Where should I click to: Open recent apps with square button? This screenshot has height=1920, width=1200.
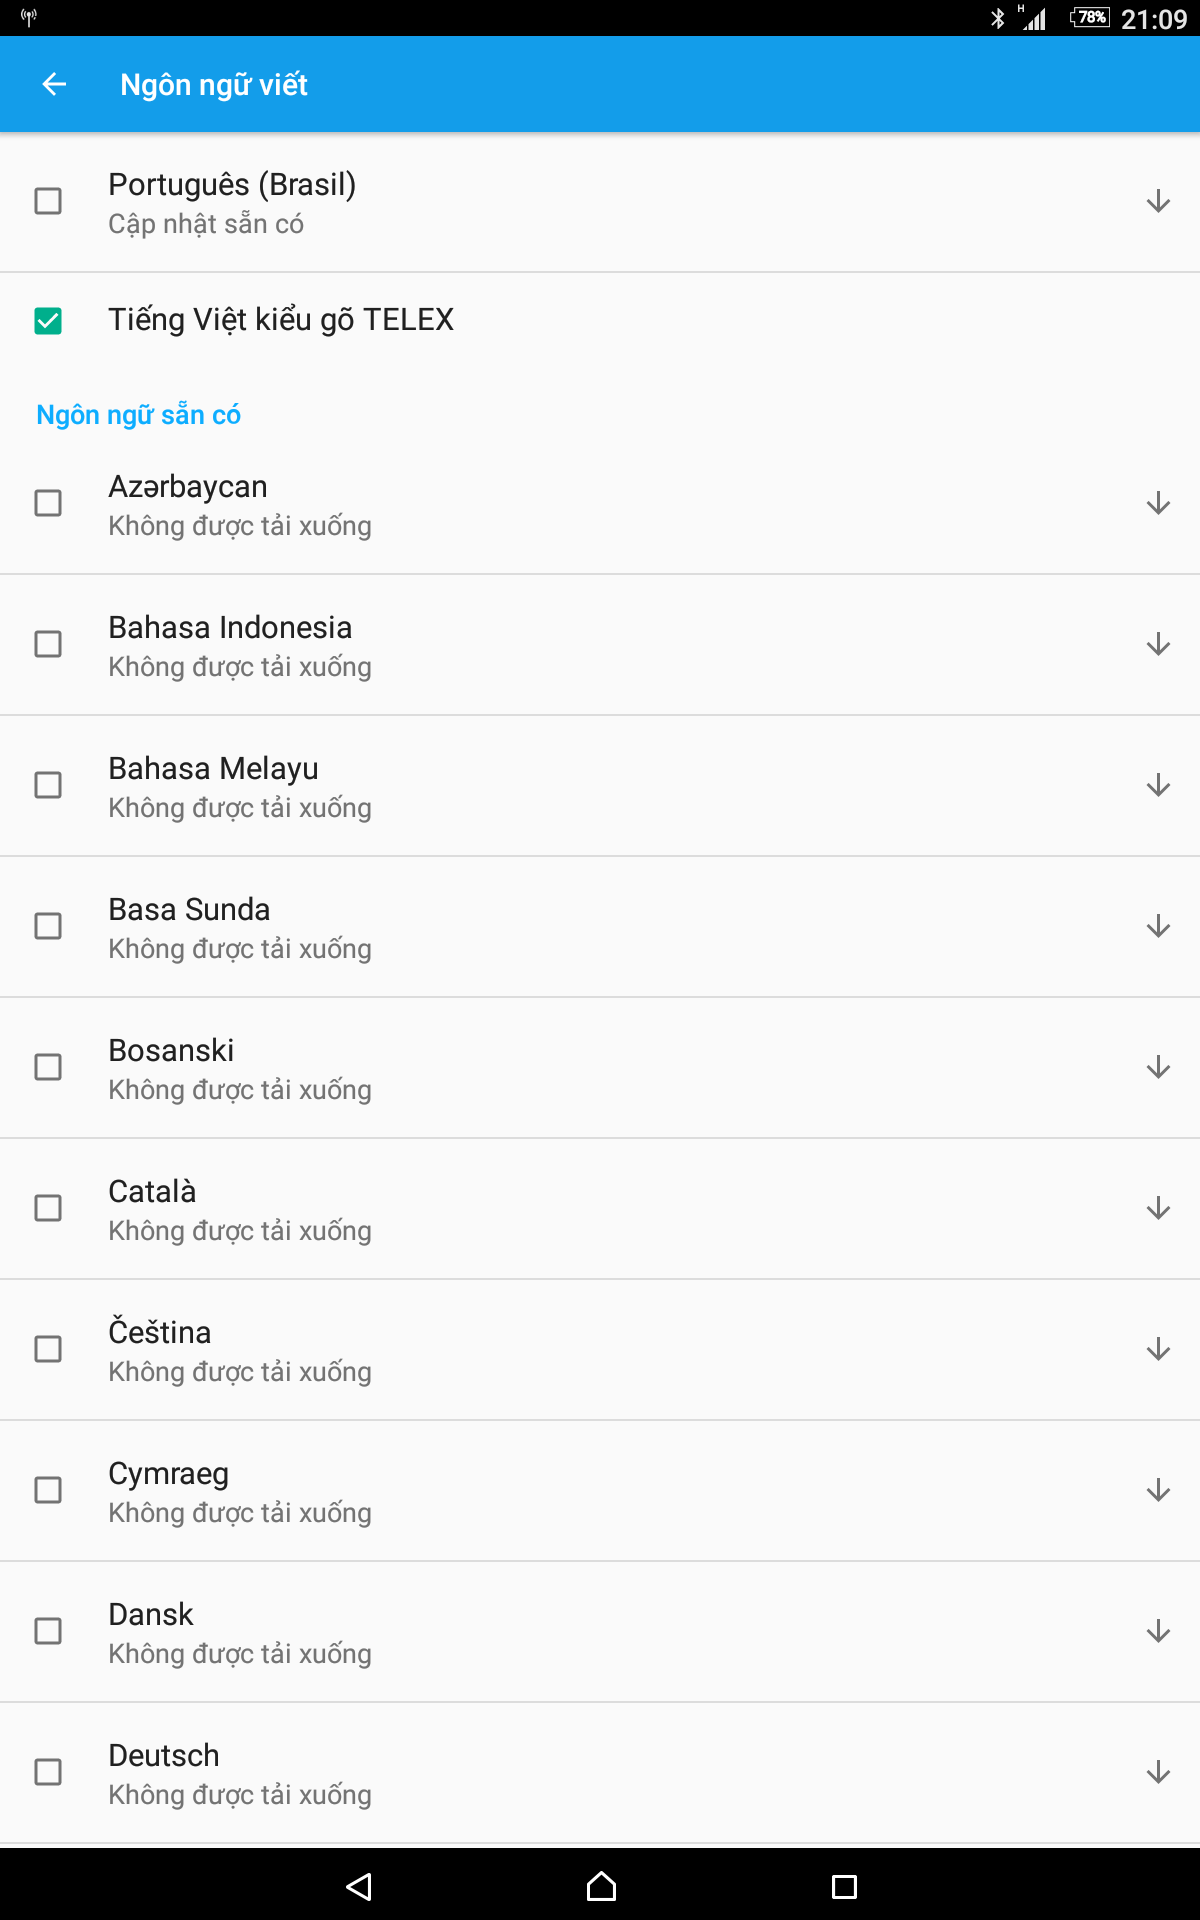click(x=844, y=1887)
